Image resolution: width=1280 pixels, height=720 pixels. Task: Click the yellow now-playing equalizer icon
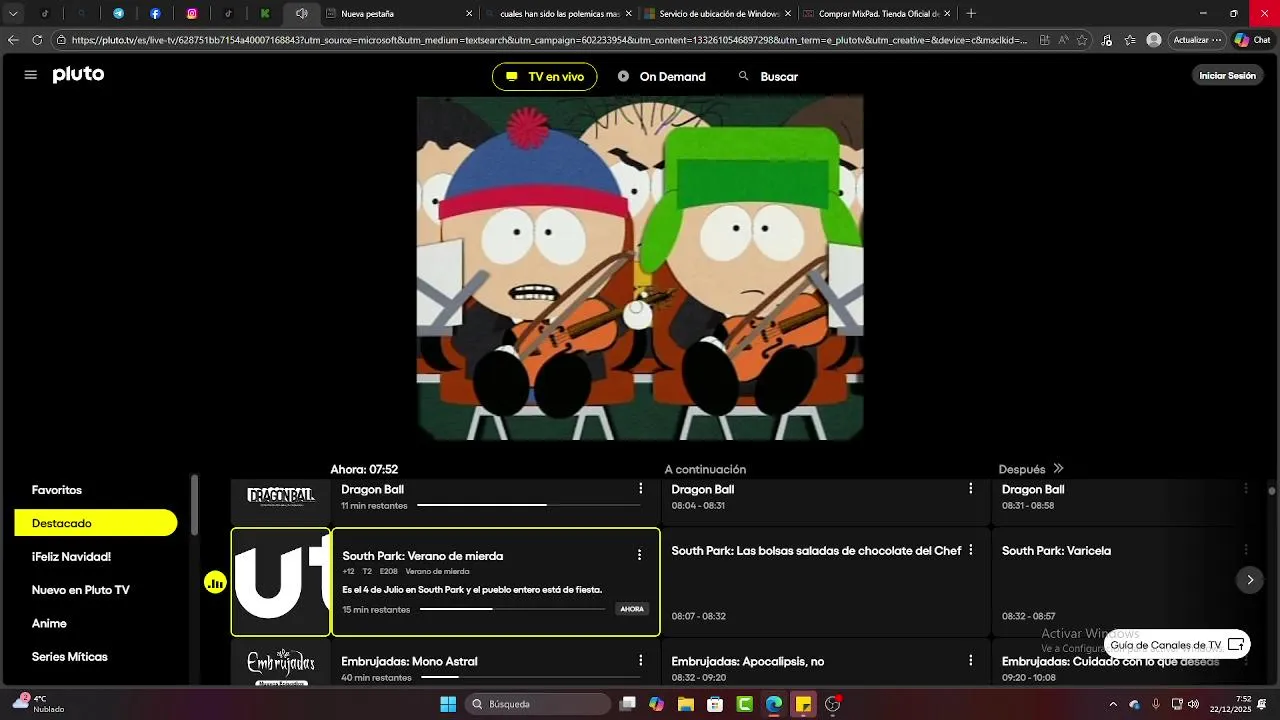pos(215,582)
